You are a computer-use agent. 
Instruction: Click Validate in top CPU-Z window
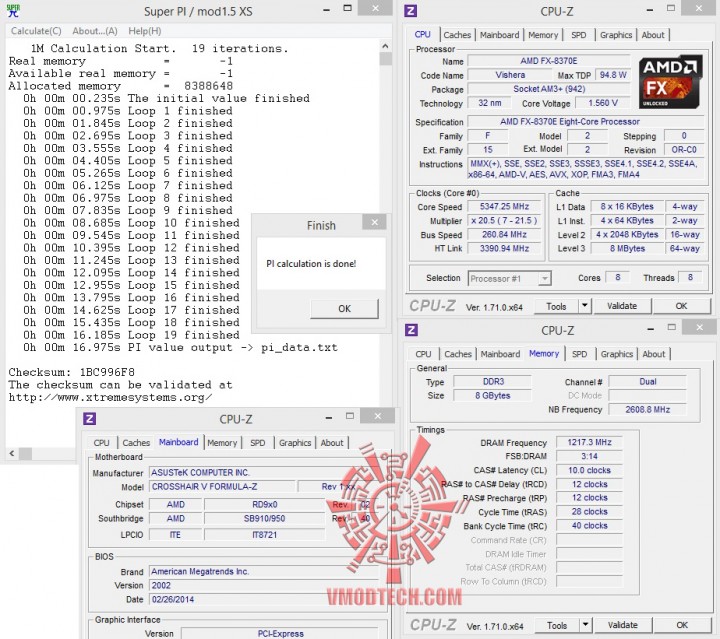(x=622, y=306)
